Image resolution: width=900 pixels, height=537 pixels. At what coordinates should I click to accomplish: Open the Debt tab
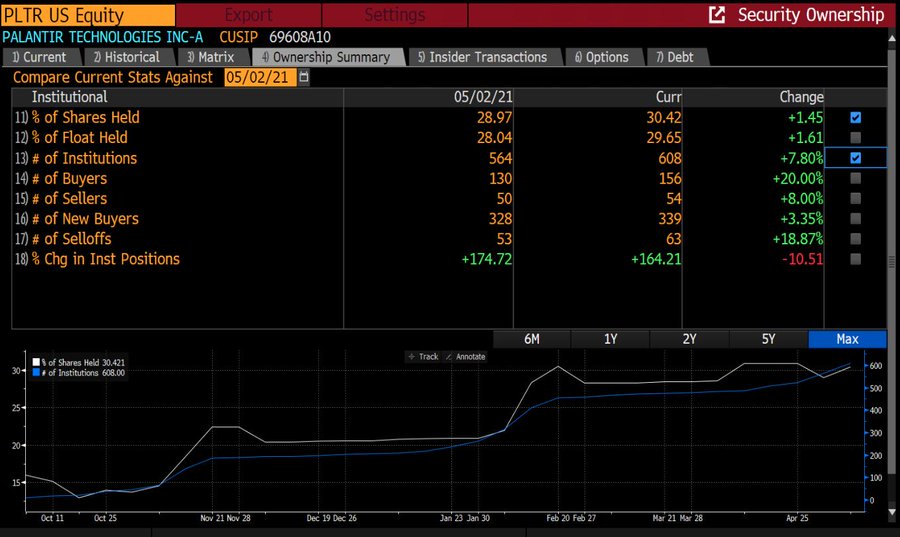point(676,57)
